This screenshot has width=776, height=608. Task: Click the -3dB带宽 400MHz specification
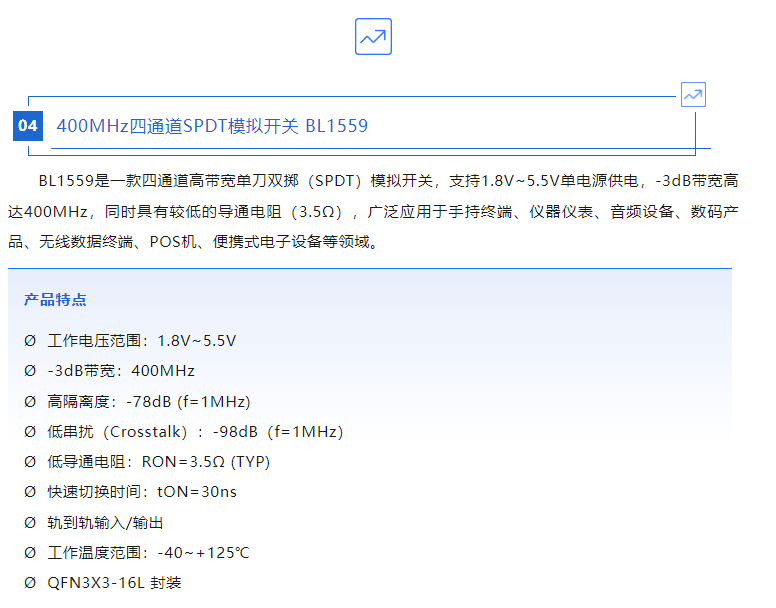[121, 371]
